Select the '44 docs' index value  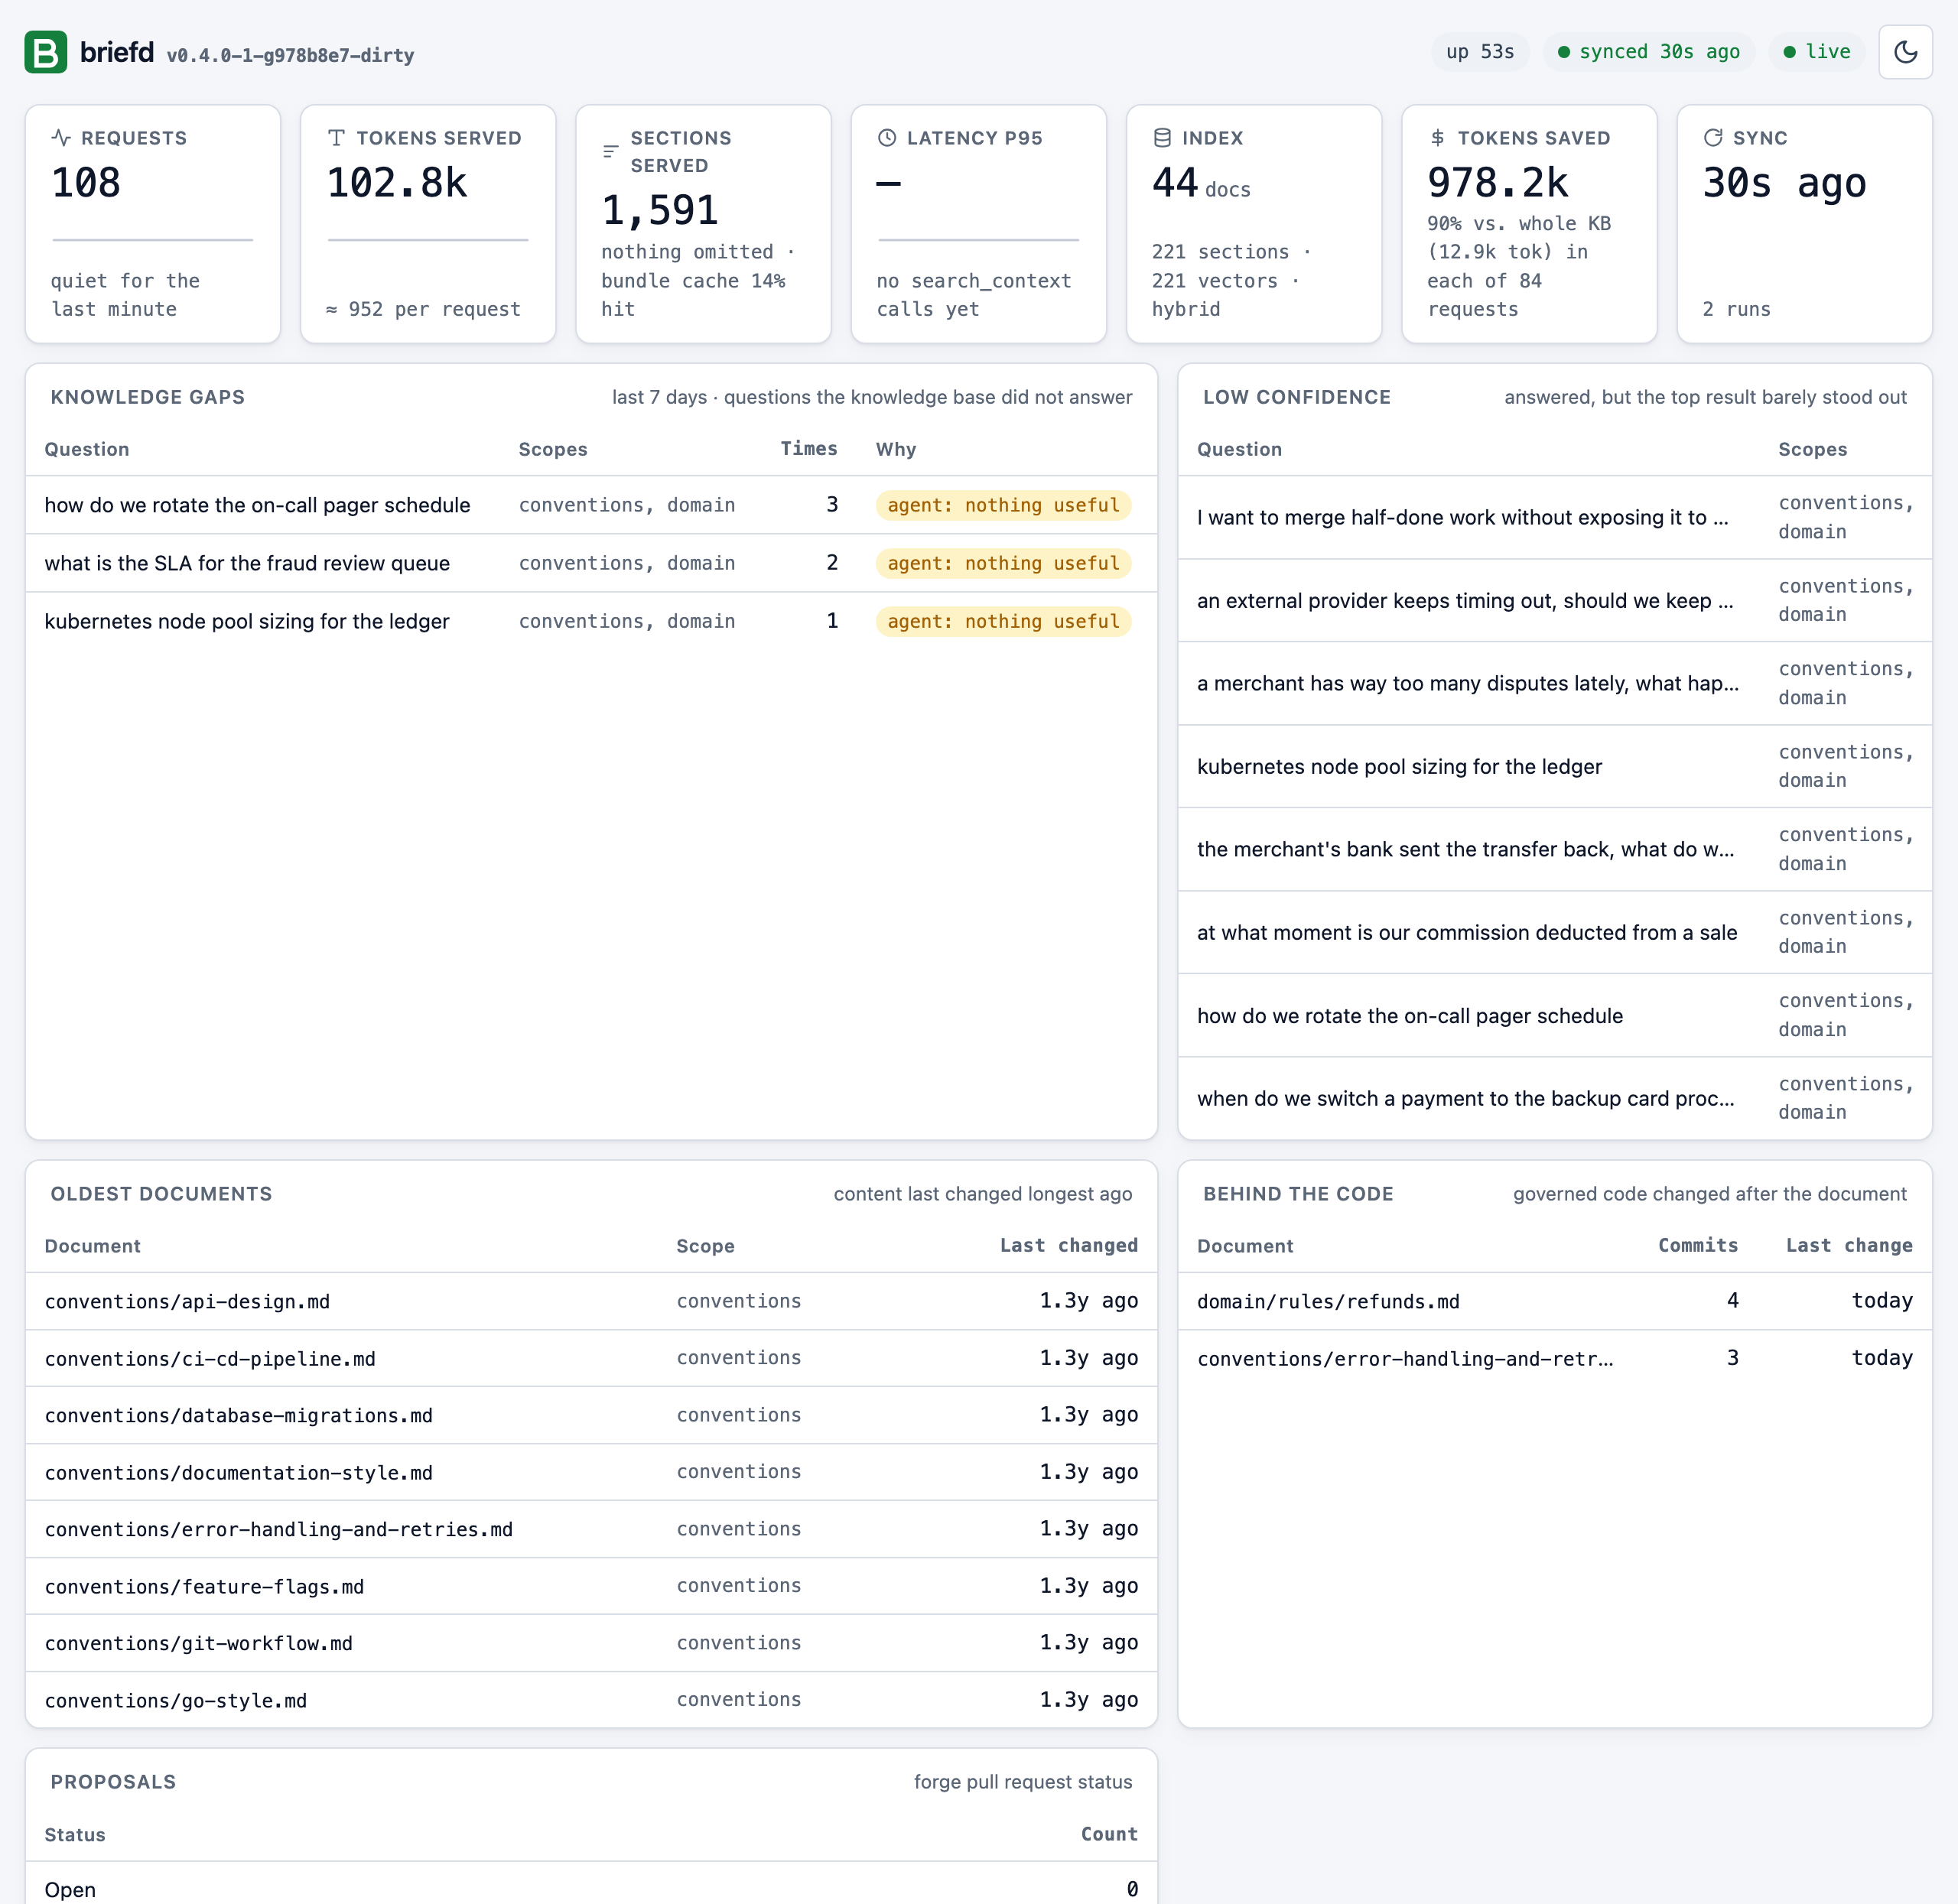[x=1201, y=184]
